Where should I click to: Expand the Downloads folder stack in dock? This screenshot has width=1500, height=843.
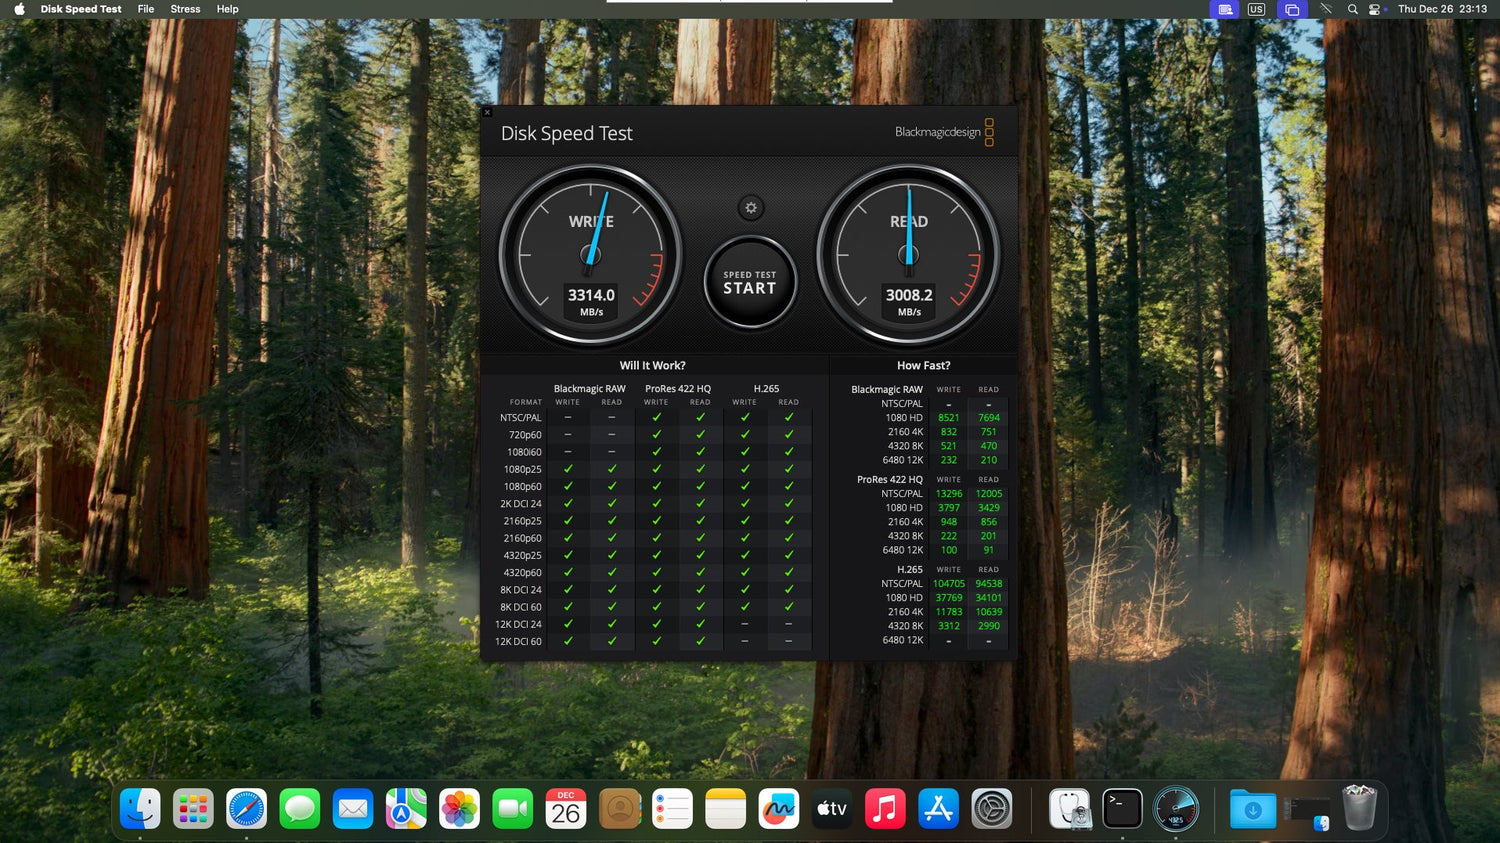tap(1252, 809)
